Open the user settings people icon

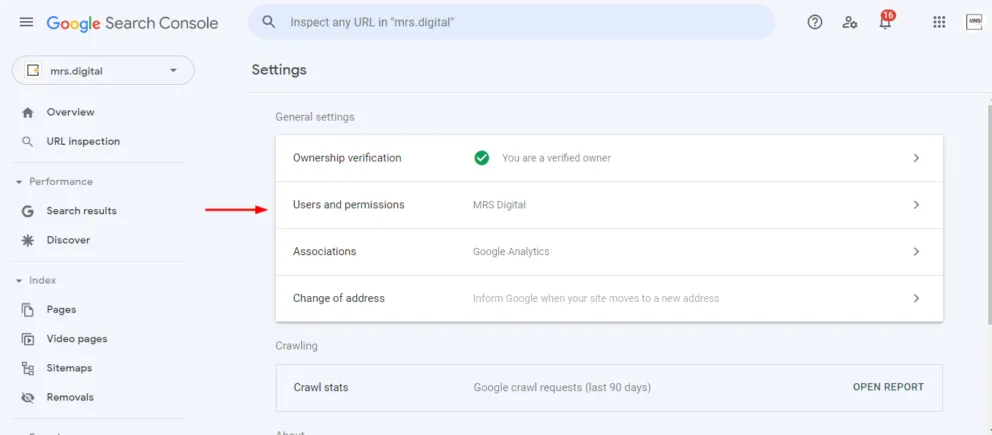coord(850,22)
